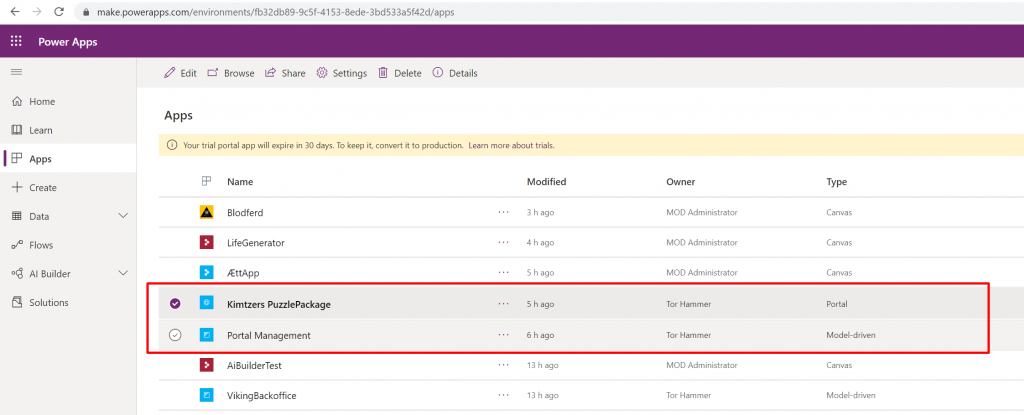Go back in the browser

[15, 12]
